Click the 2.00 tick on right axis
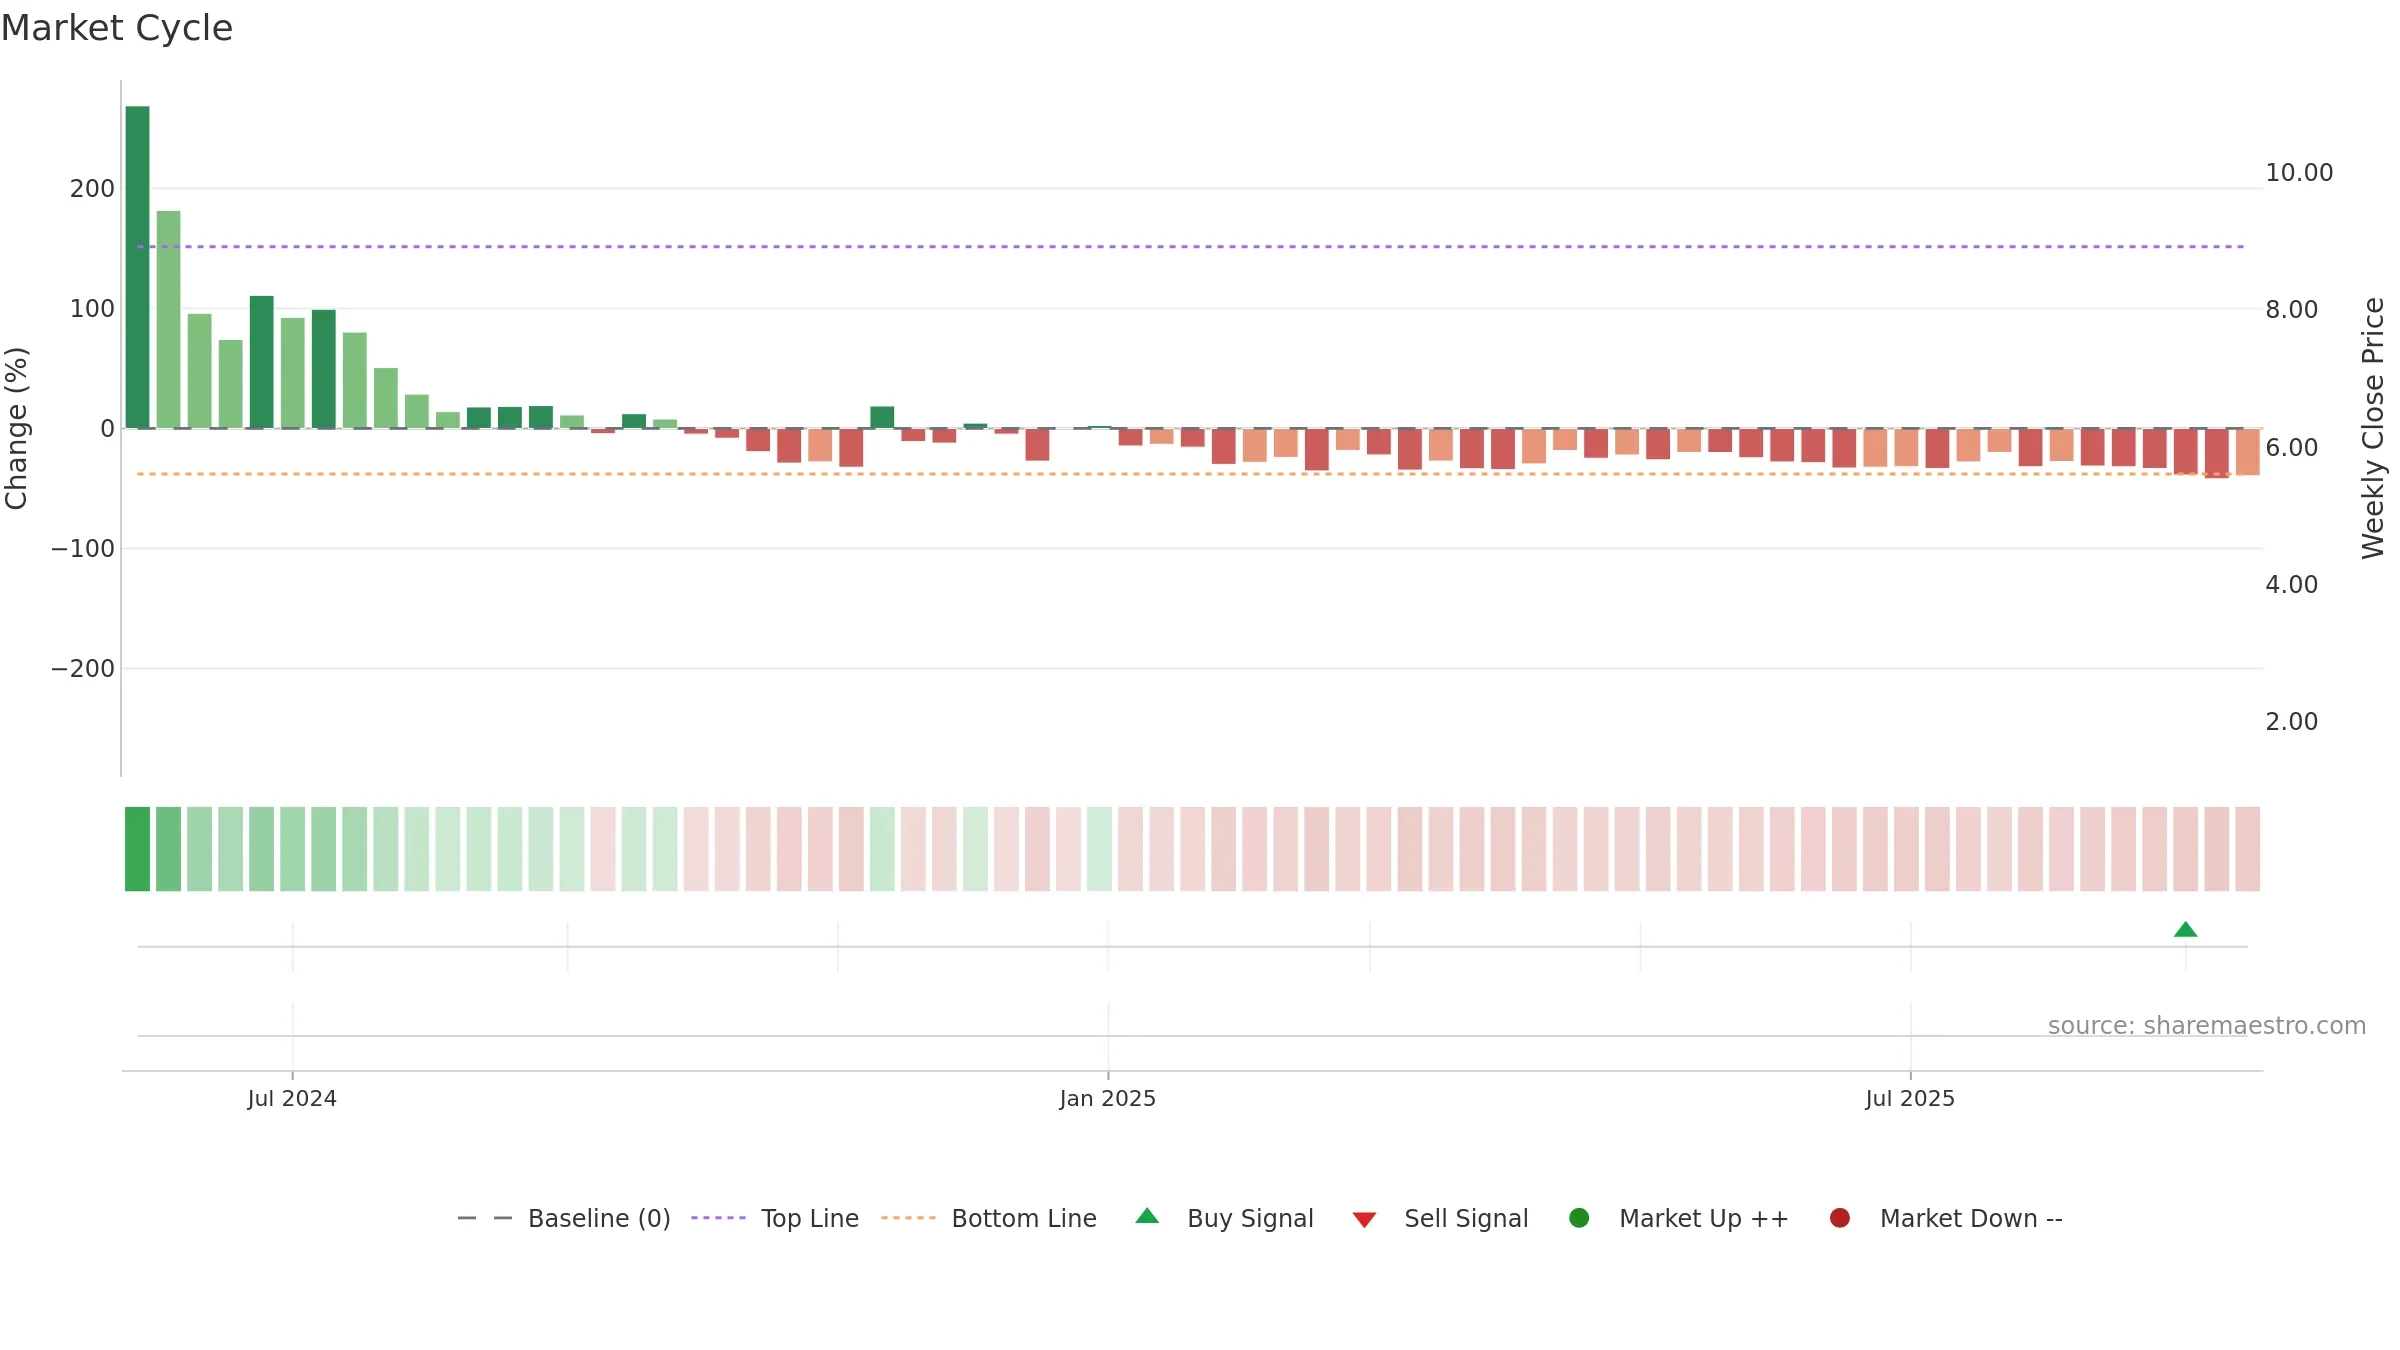The image size is (2400, 1350). point(2292,722)
